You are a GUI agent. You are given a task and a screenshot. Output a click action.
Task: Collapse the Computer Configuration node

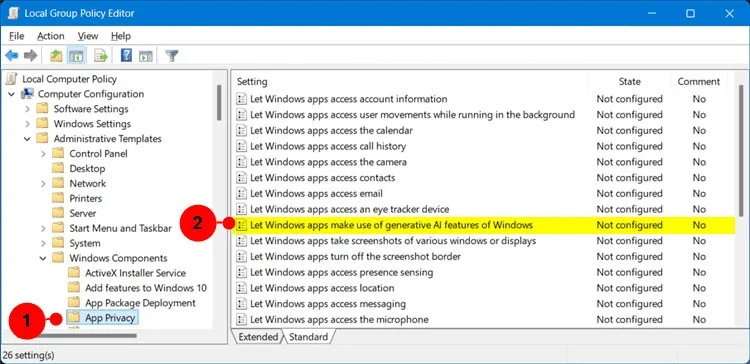tap(11, 94)
